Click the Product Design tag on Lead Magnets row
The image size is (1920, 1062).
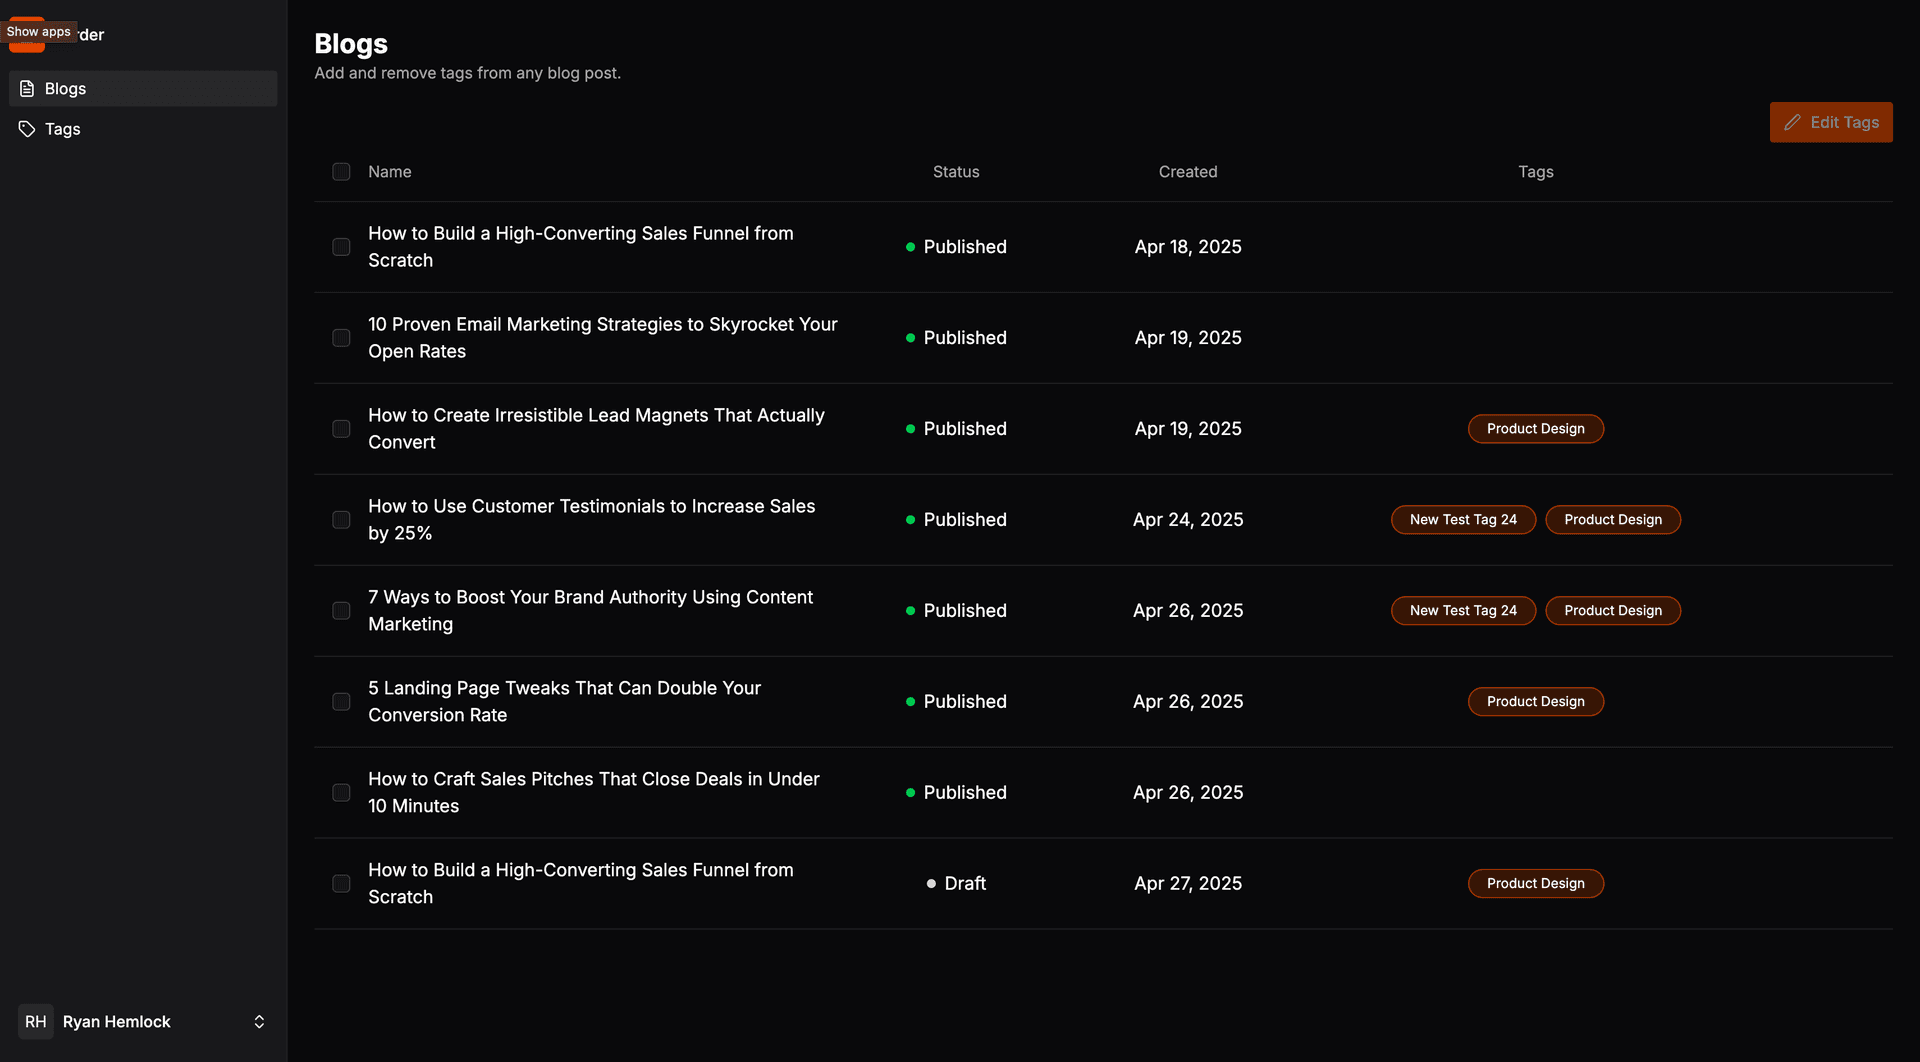1535,429
